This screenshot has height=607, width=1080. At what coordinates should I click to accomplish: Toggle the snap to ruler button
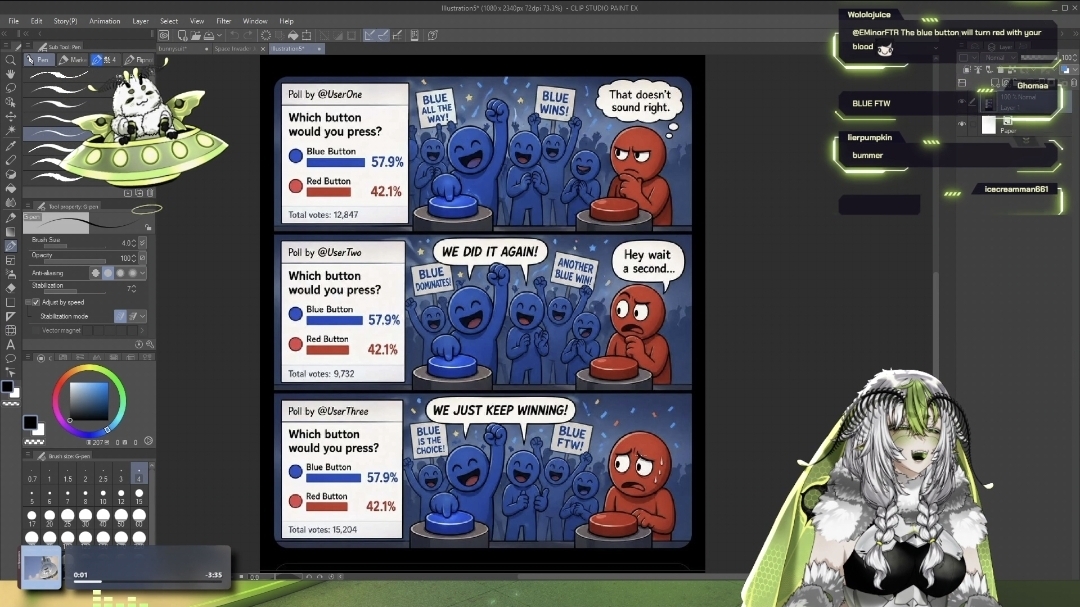(368, 35)
